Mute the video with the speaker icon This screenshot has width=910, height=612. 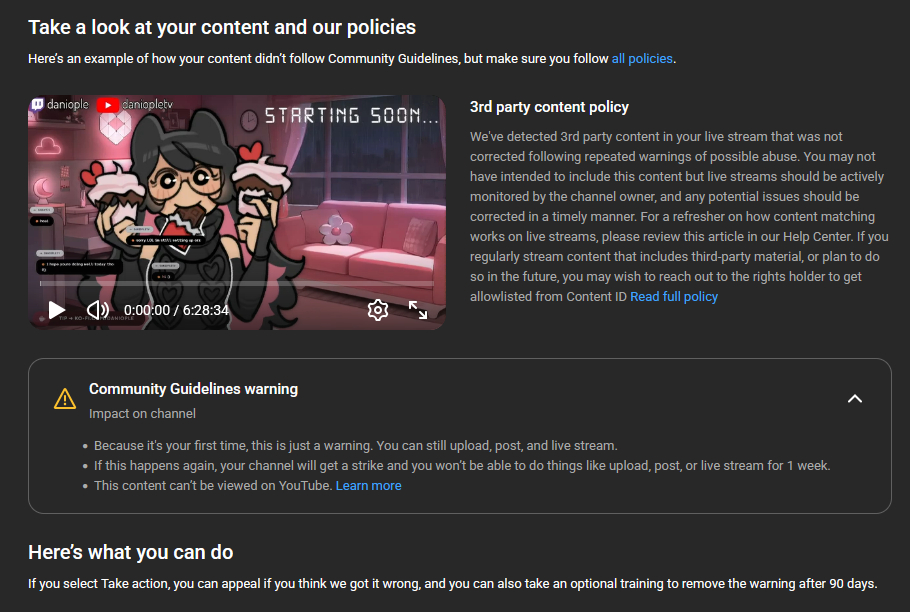click(x=98, y=310)
